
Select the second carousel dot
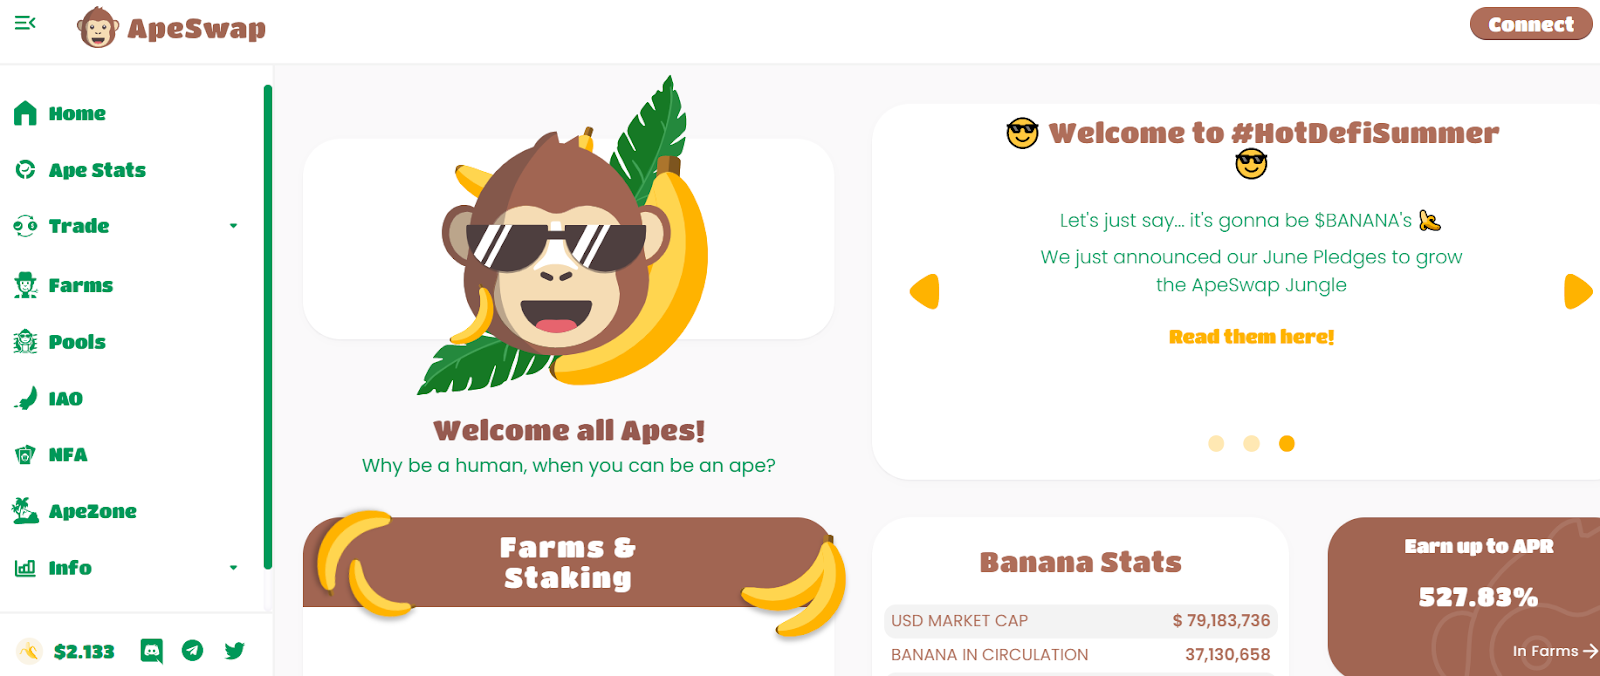click(x=1251, y=443)
